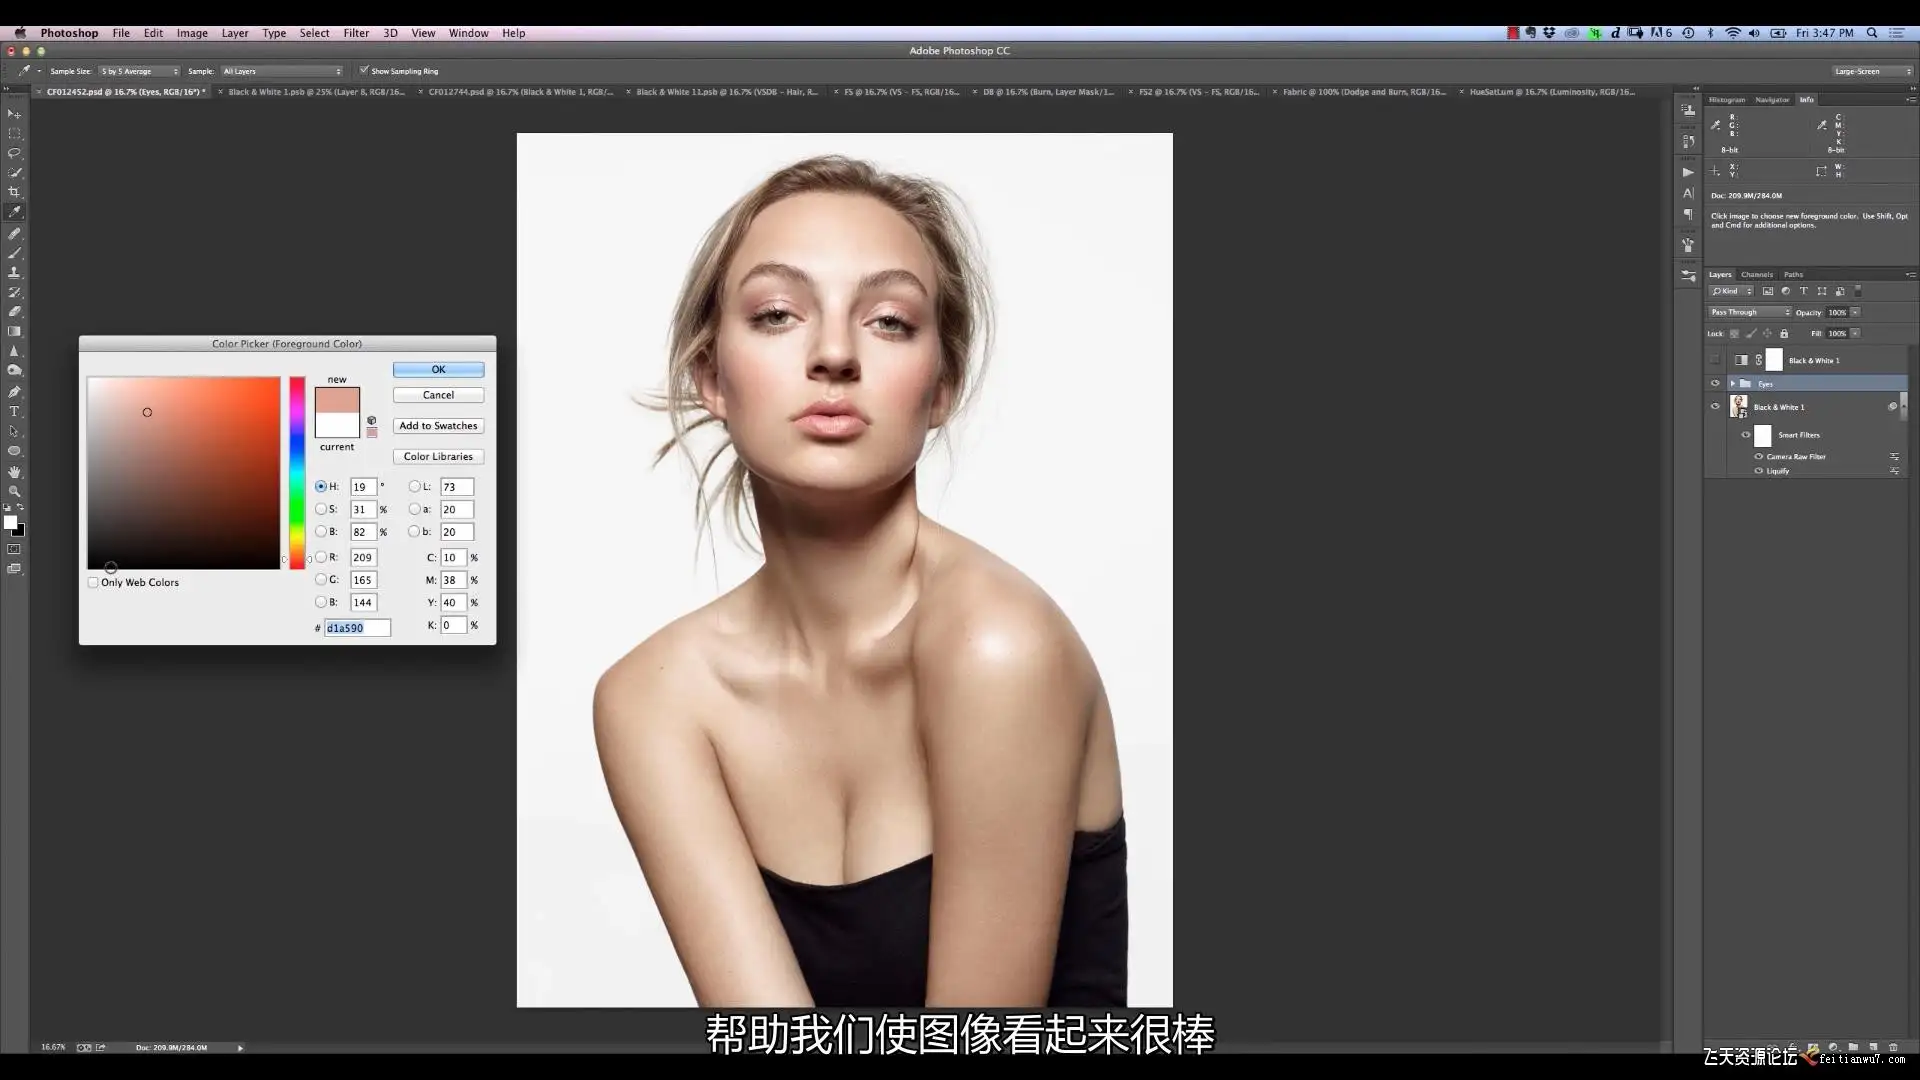Hide the Eyes group layer

pyautogui.click(x=1715, y=383)
